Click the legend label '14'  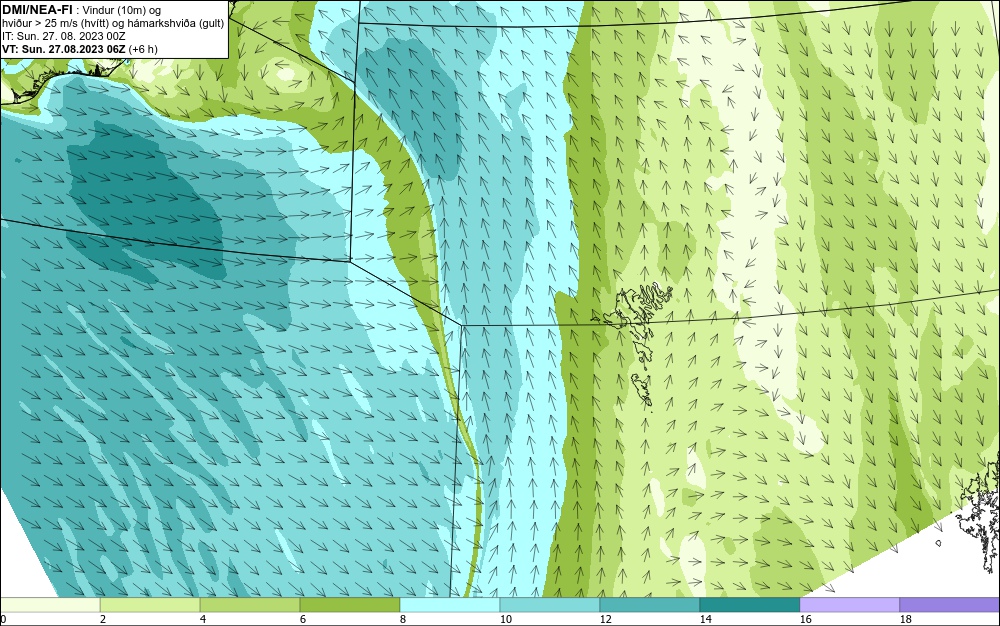705,619
